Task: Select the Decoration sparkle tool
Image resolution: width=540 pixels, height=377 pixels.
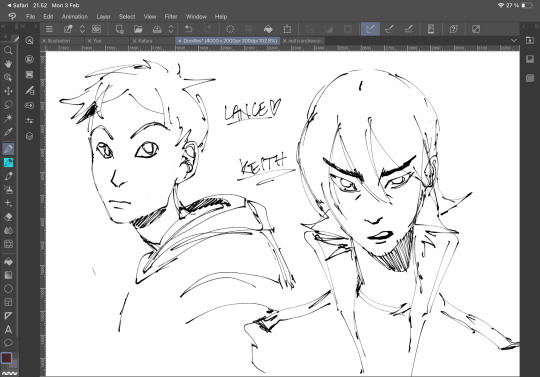Action: click(x=8, y=203)
